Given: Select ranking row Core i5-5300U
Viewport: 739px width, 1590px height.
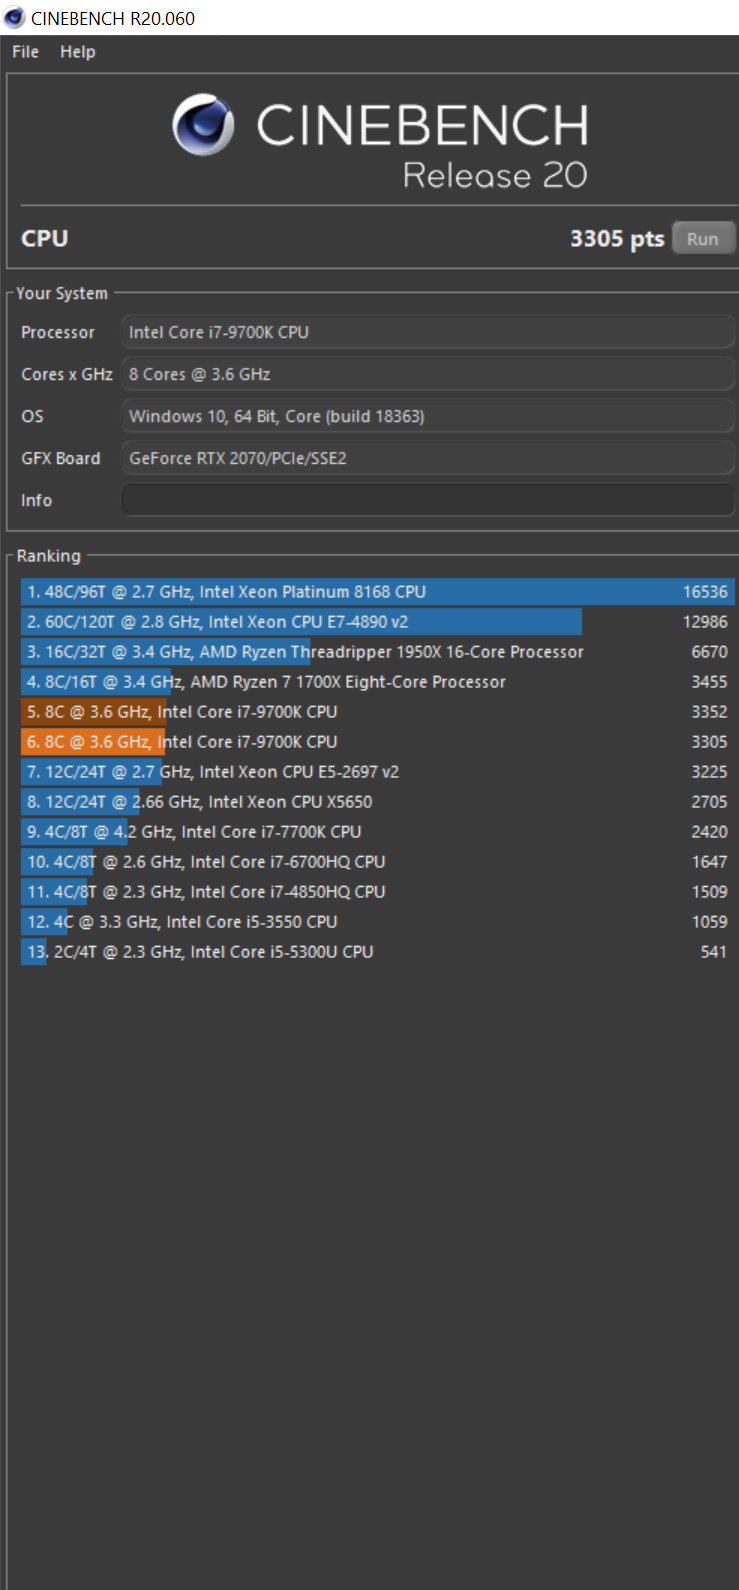Looking at the screenshot, I should [x=378, y=952].
